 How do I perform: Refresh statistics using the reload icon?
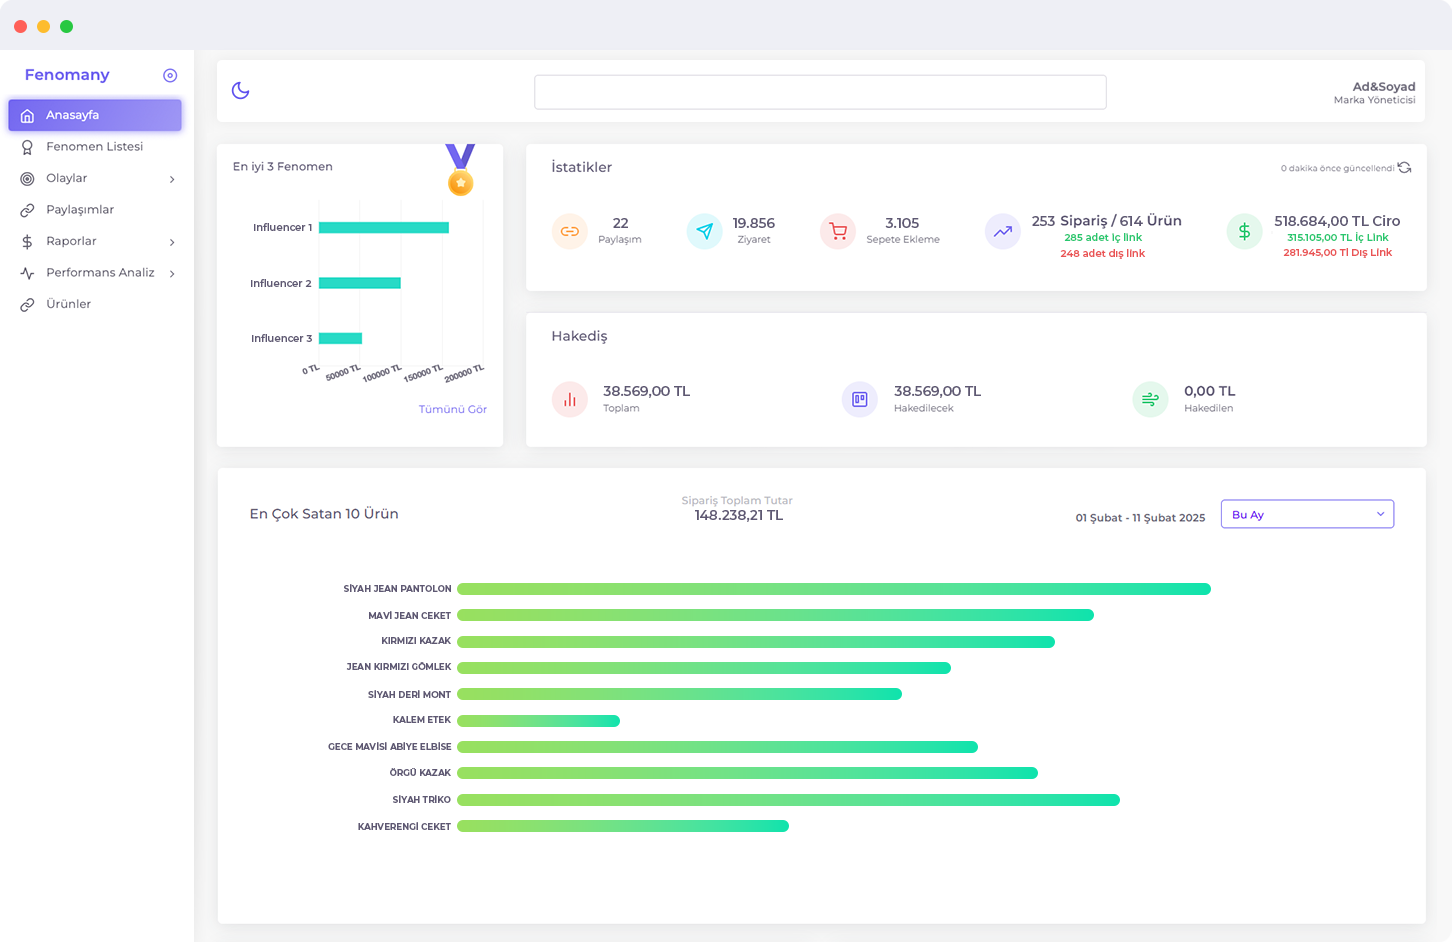(x=1404, y=168)
